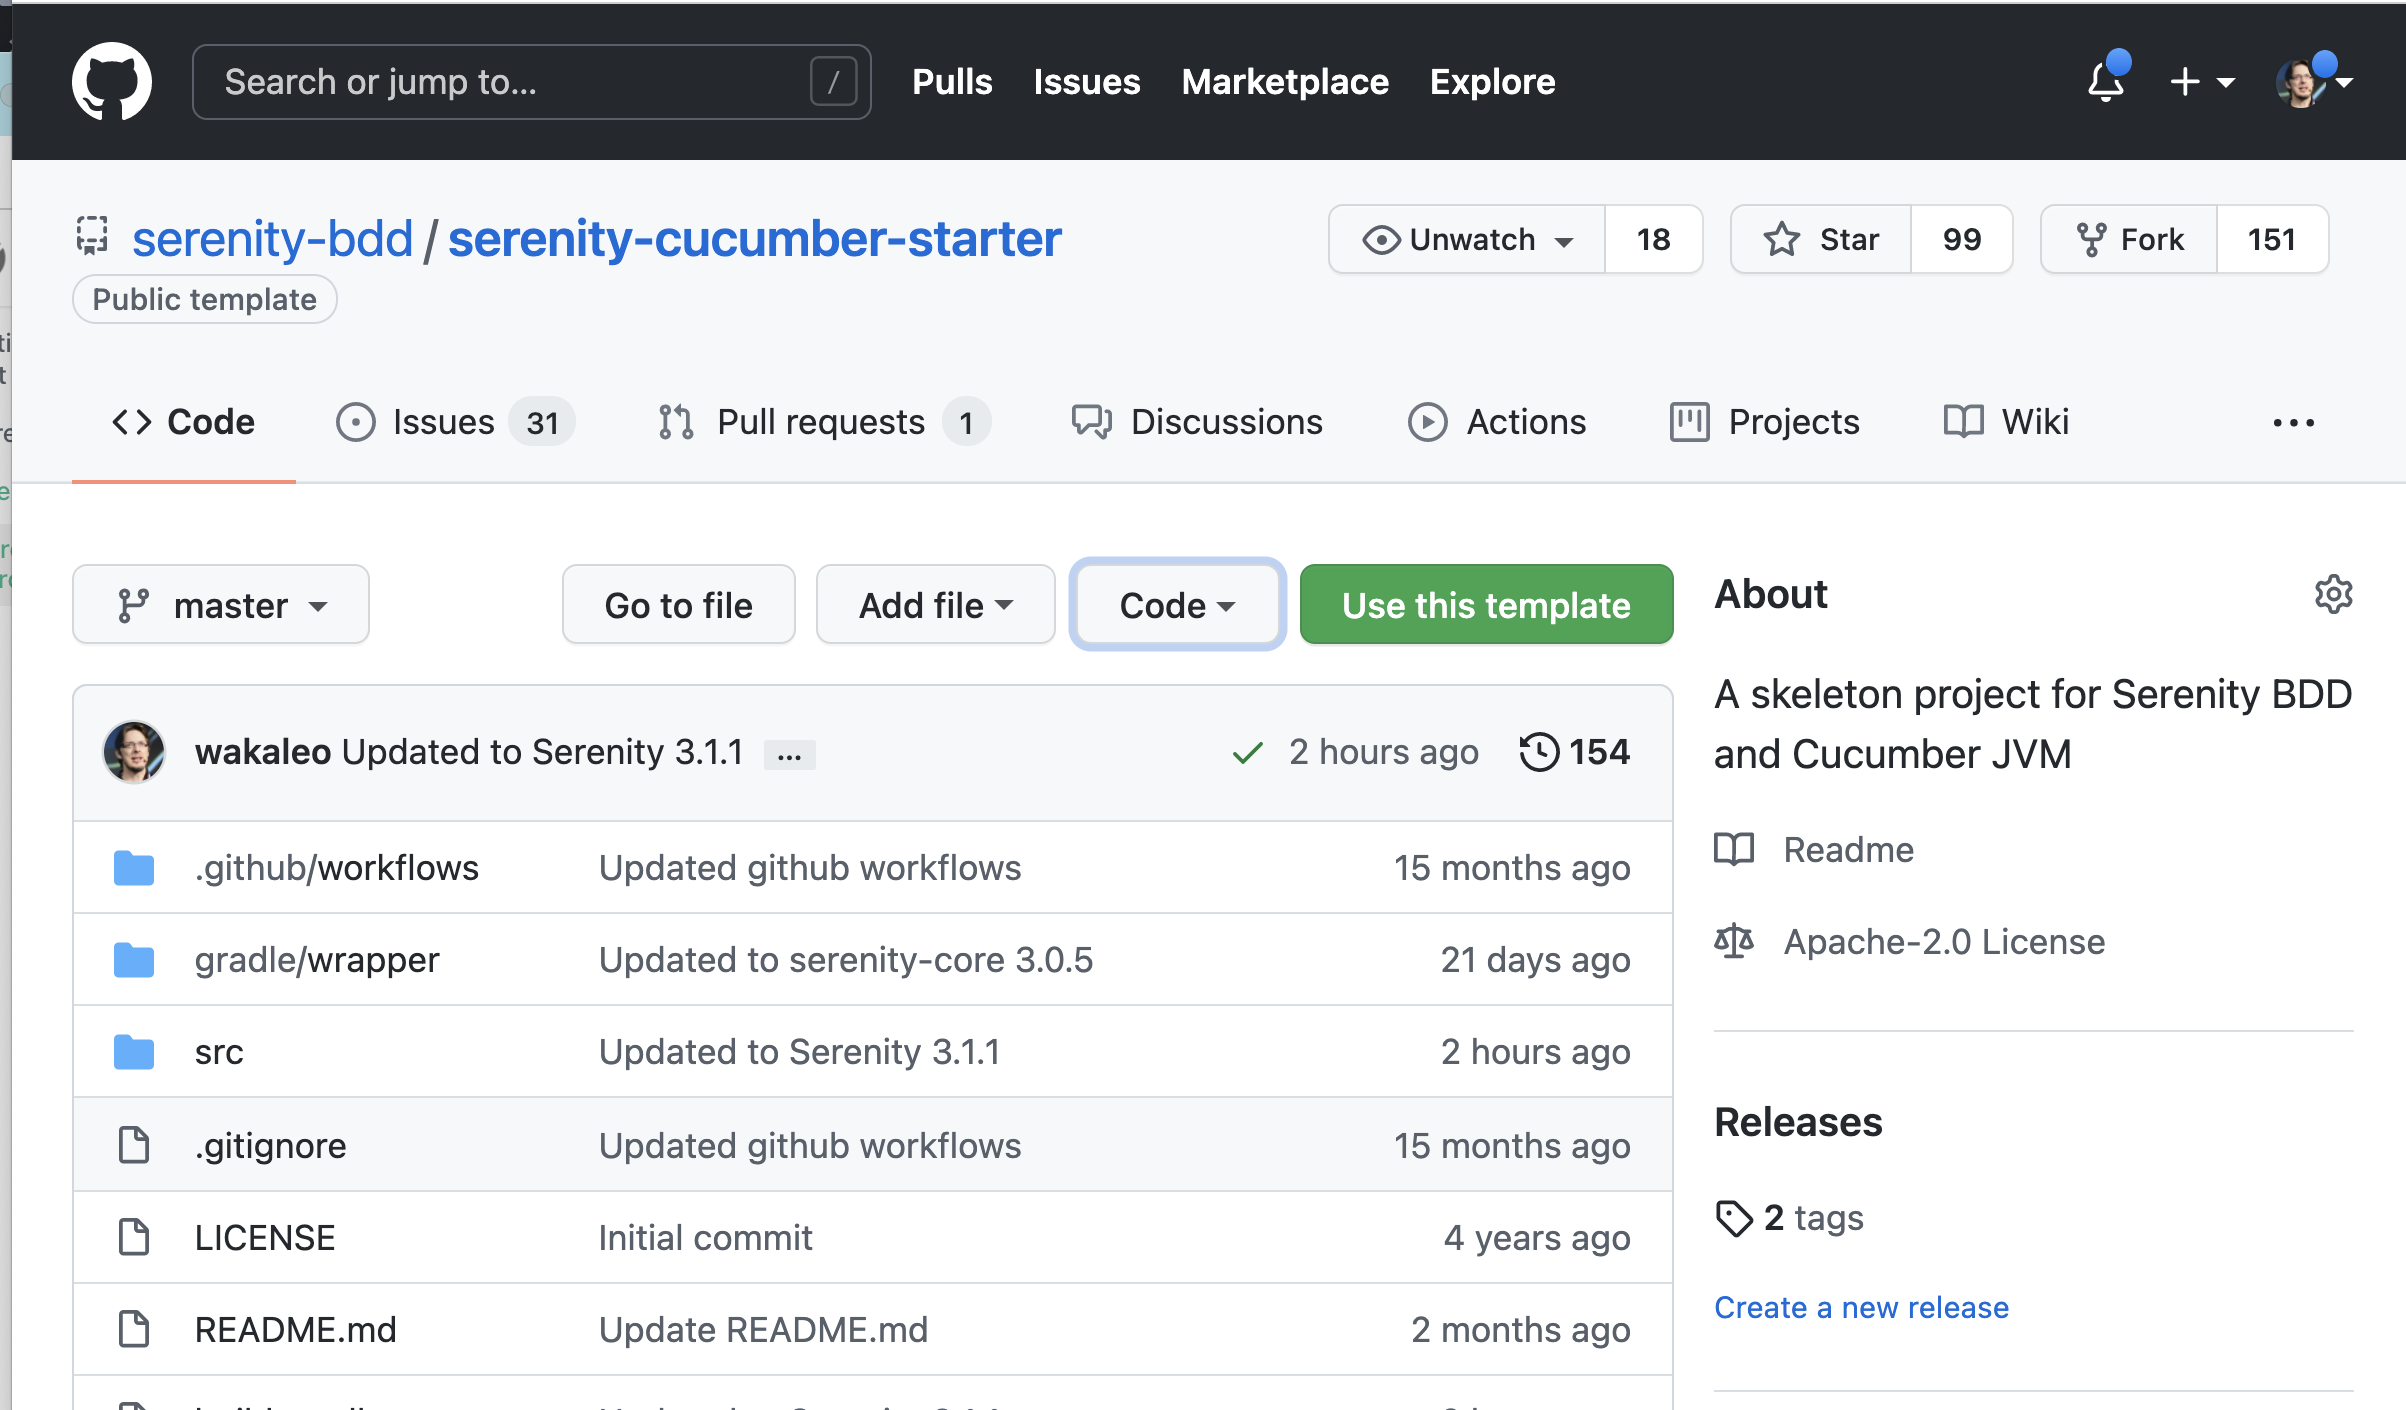
Task: Expand commit message ellipsis button
Action: click(789, 755)
